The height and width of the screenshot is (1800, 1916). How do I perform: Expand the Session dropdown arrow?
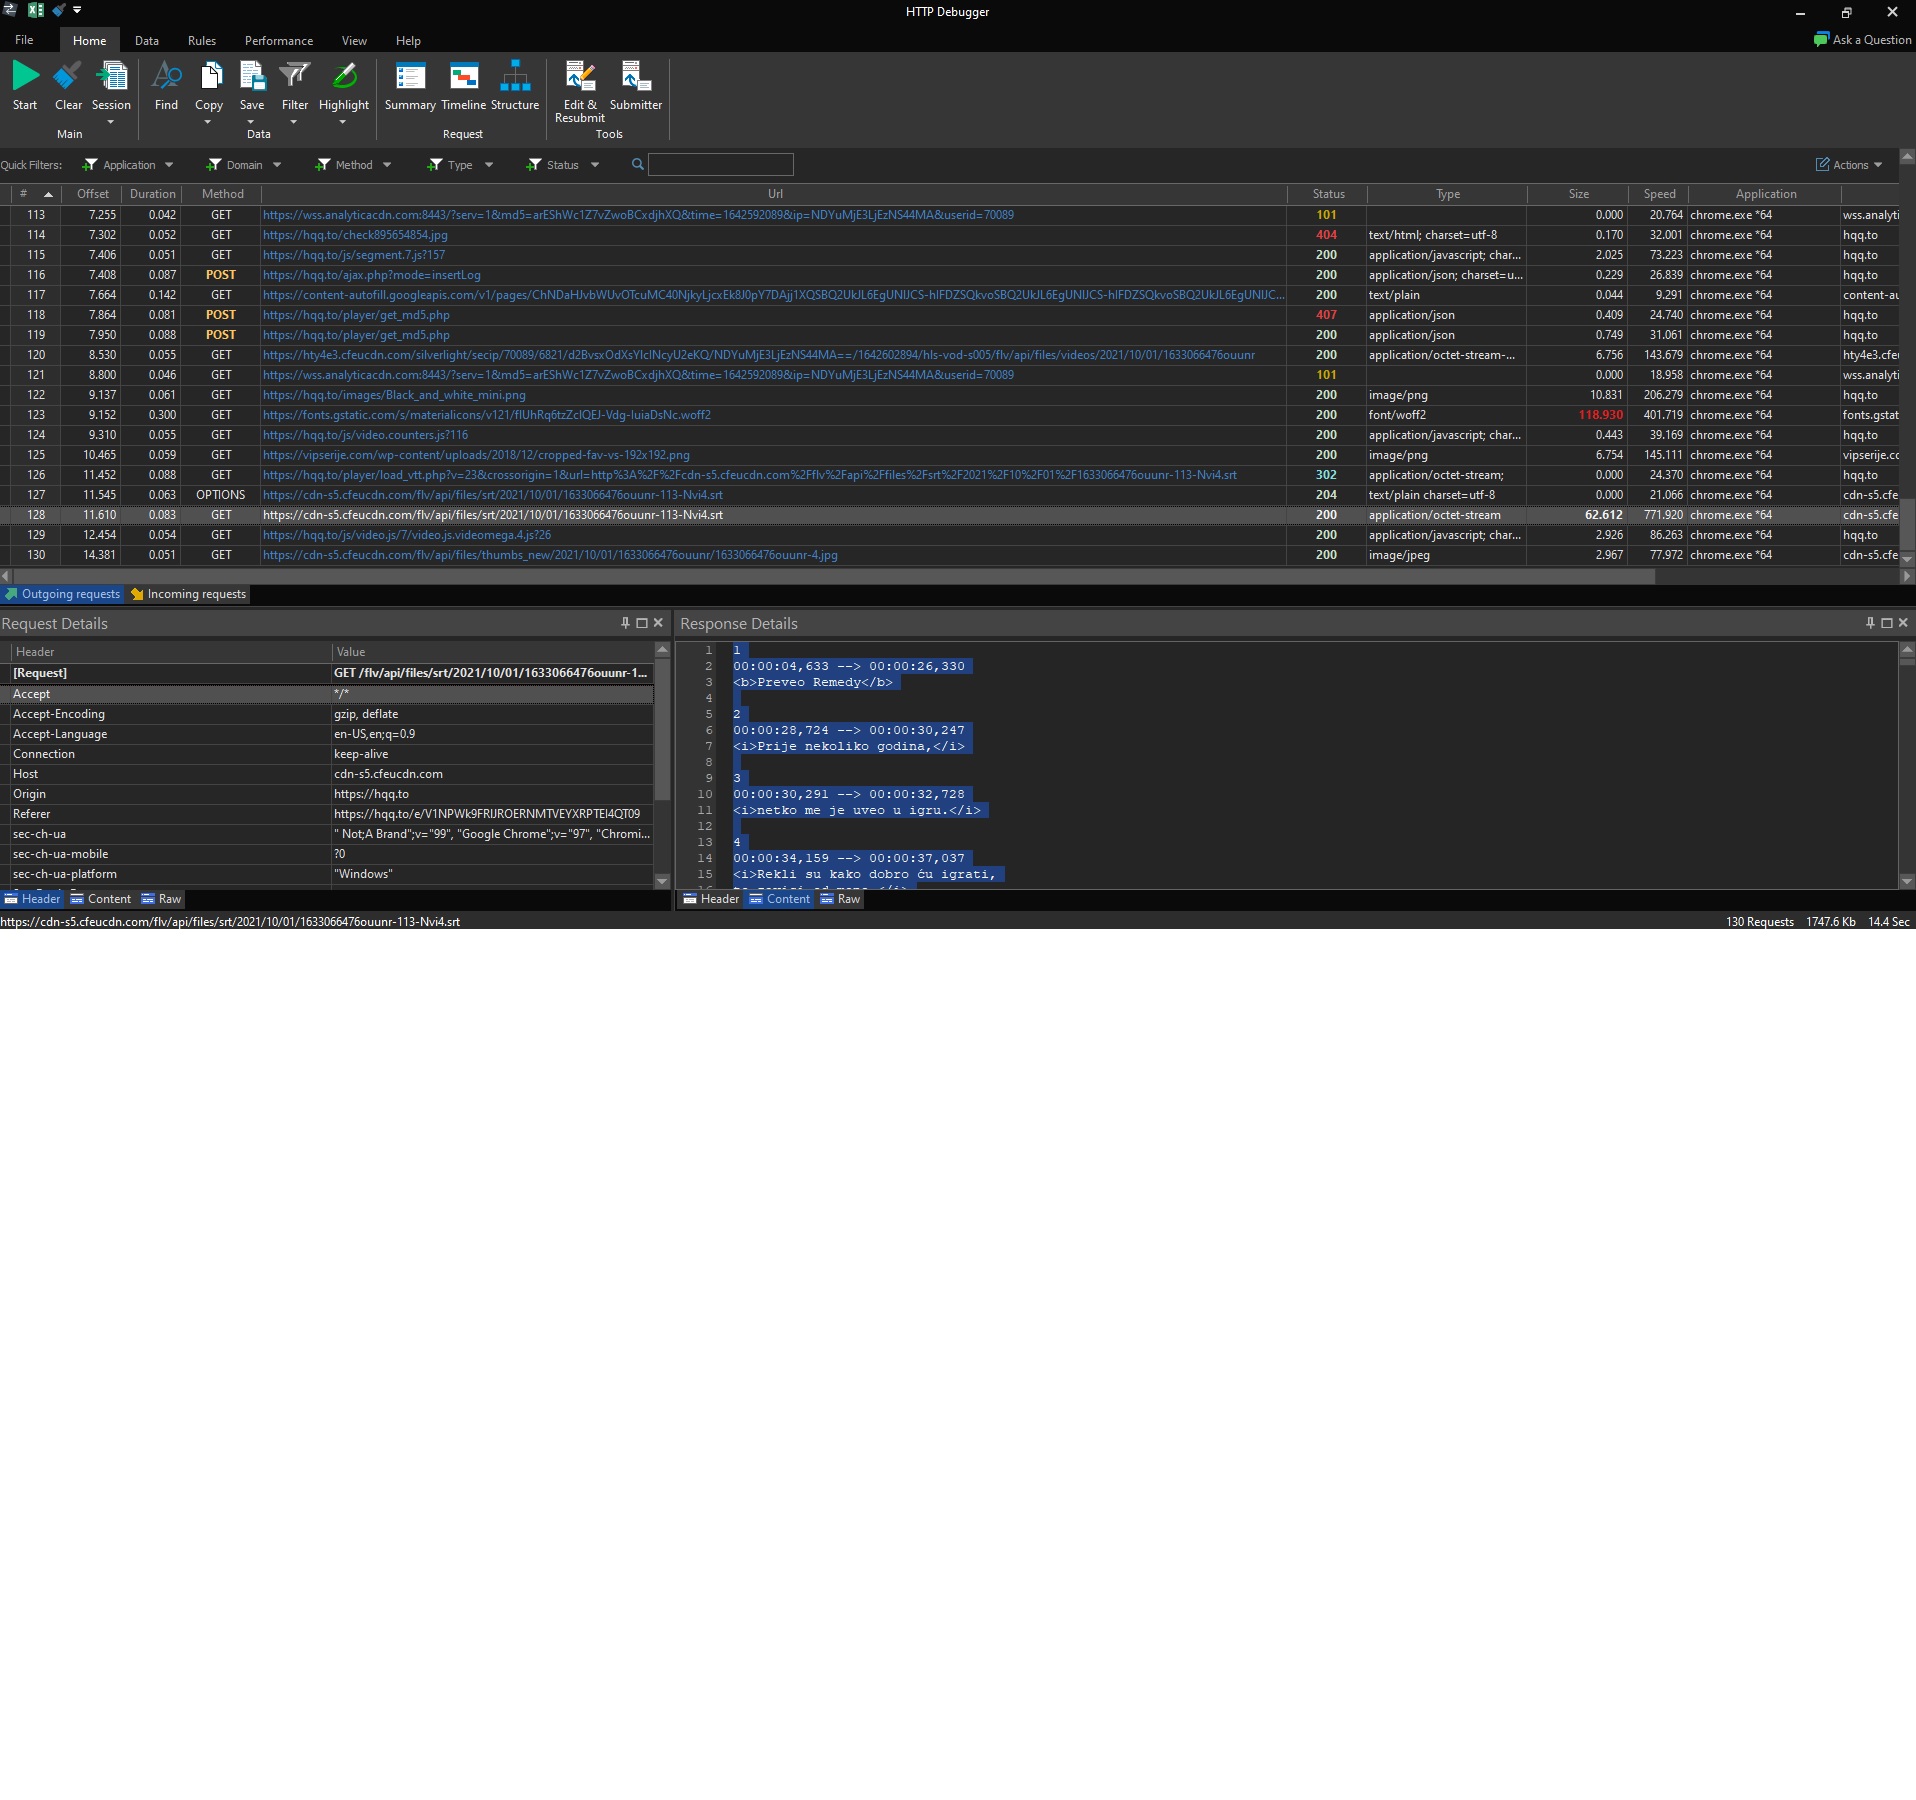[111, 122]
